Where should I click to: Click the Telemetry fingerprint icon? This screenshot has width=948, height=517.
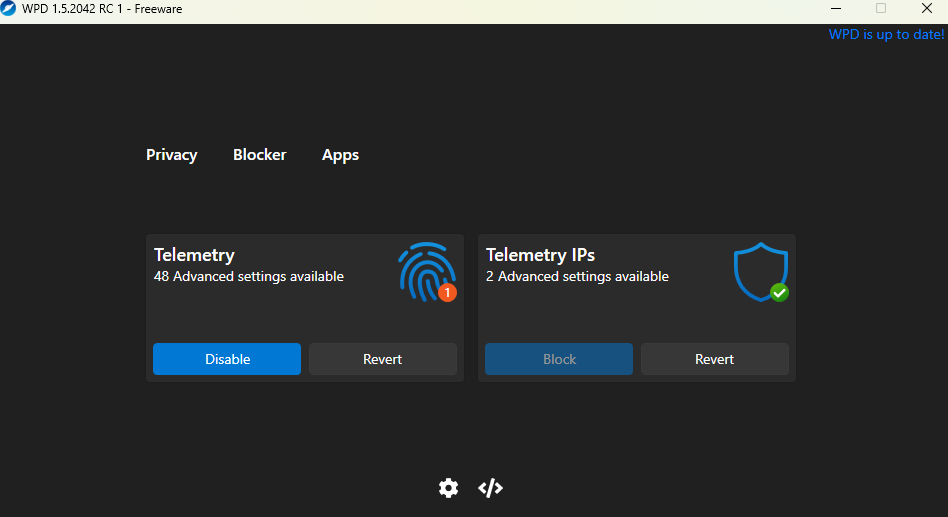(x=427, y=272)
